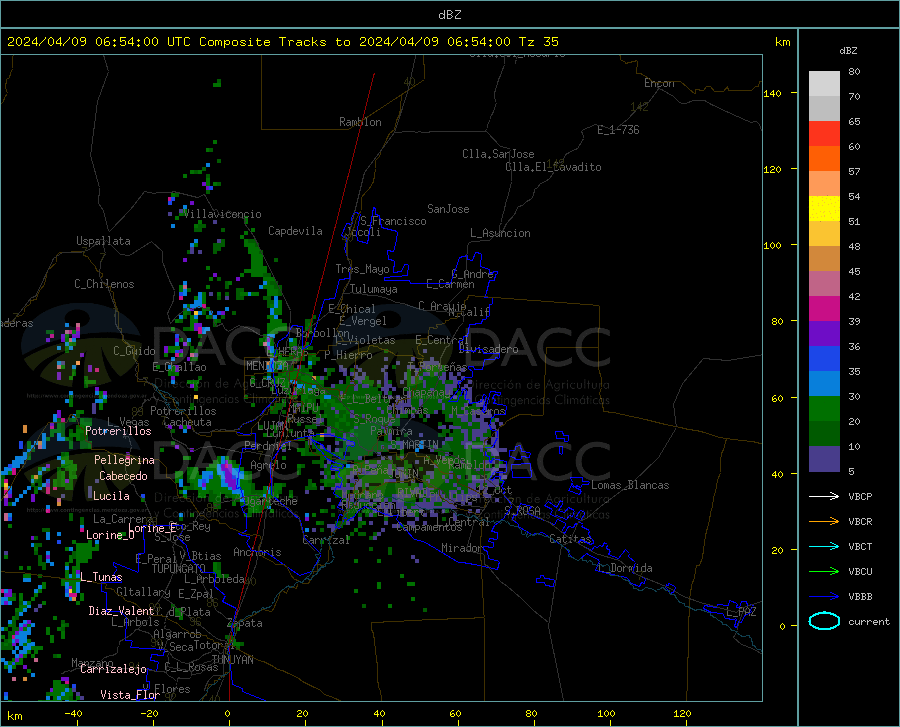900x727 pixels.
Task: Pick the light gray 70-80 dBZ swatch
Action: 824,84
